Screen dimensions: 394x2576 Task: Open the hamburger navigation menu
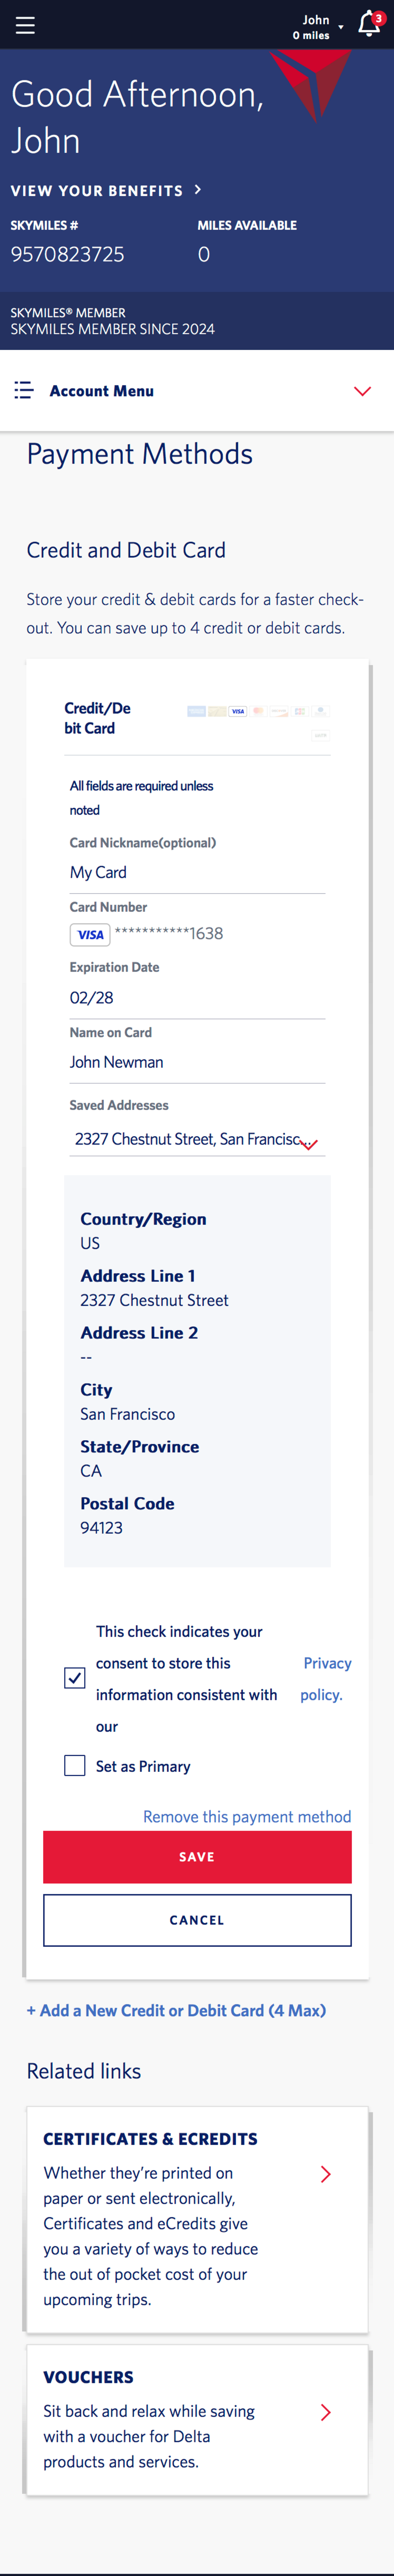(x=24, y=25)
